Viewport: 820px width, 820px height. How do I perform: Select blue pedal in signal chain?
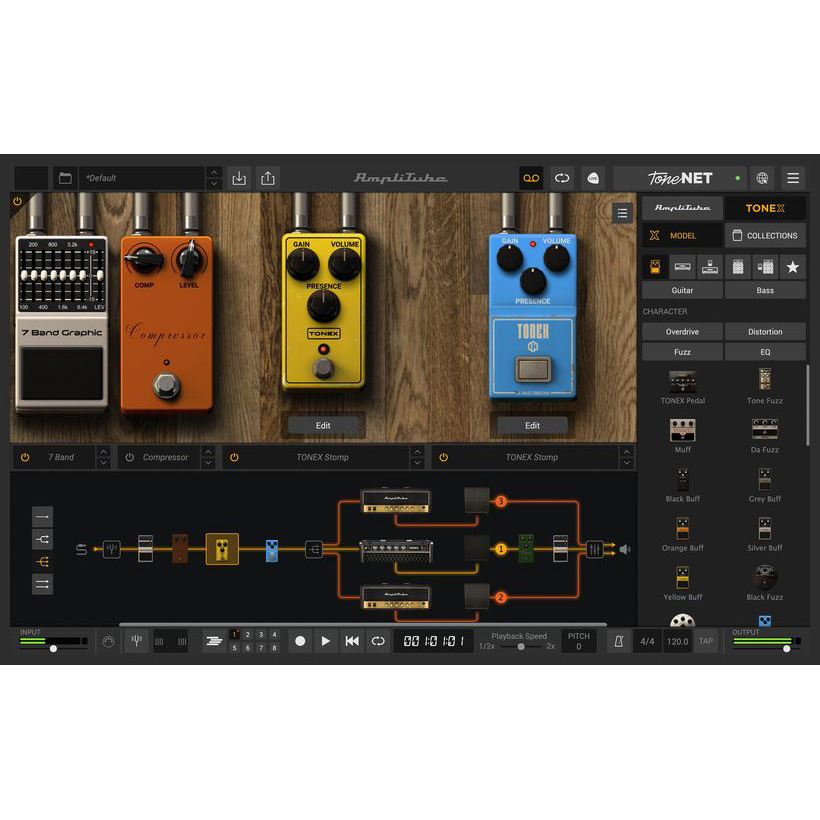point(272,550)
